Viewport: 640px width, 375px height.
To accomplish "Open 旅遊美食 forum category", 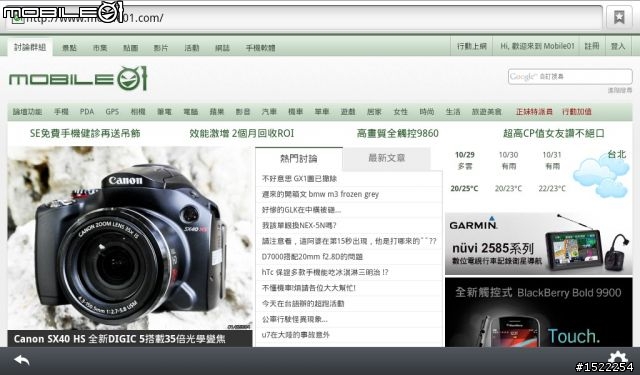I will pyautogui.click(x=487, y=111).
